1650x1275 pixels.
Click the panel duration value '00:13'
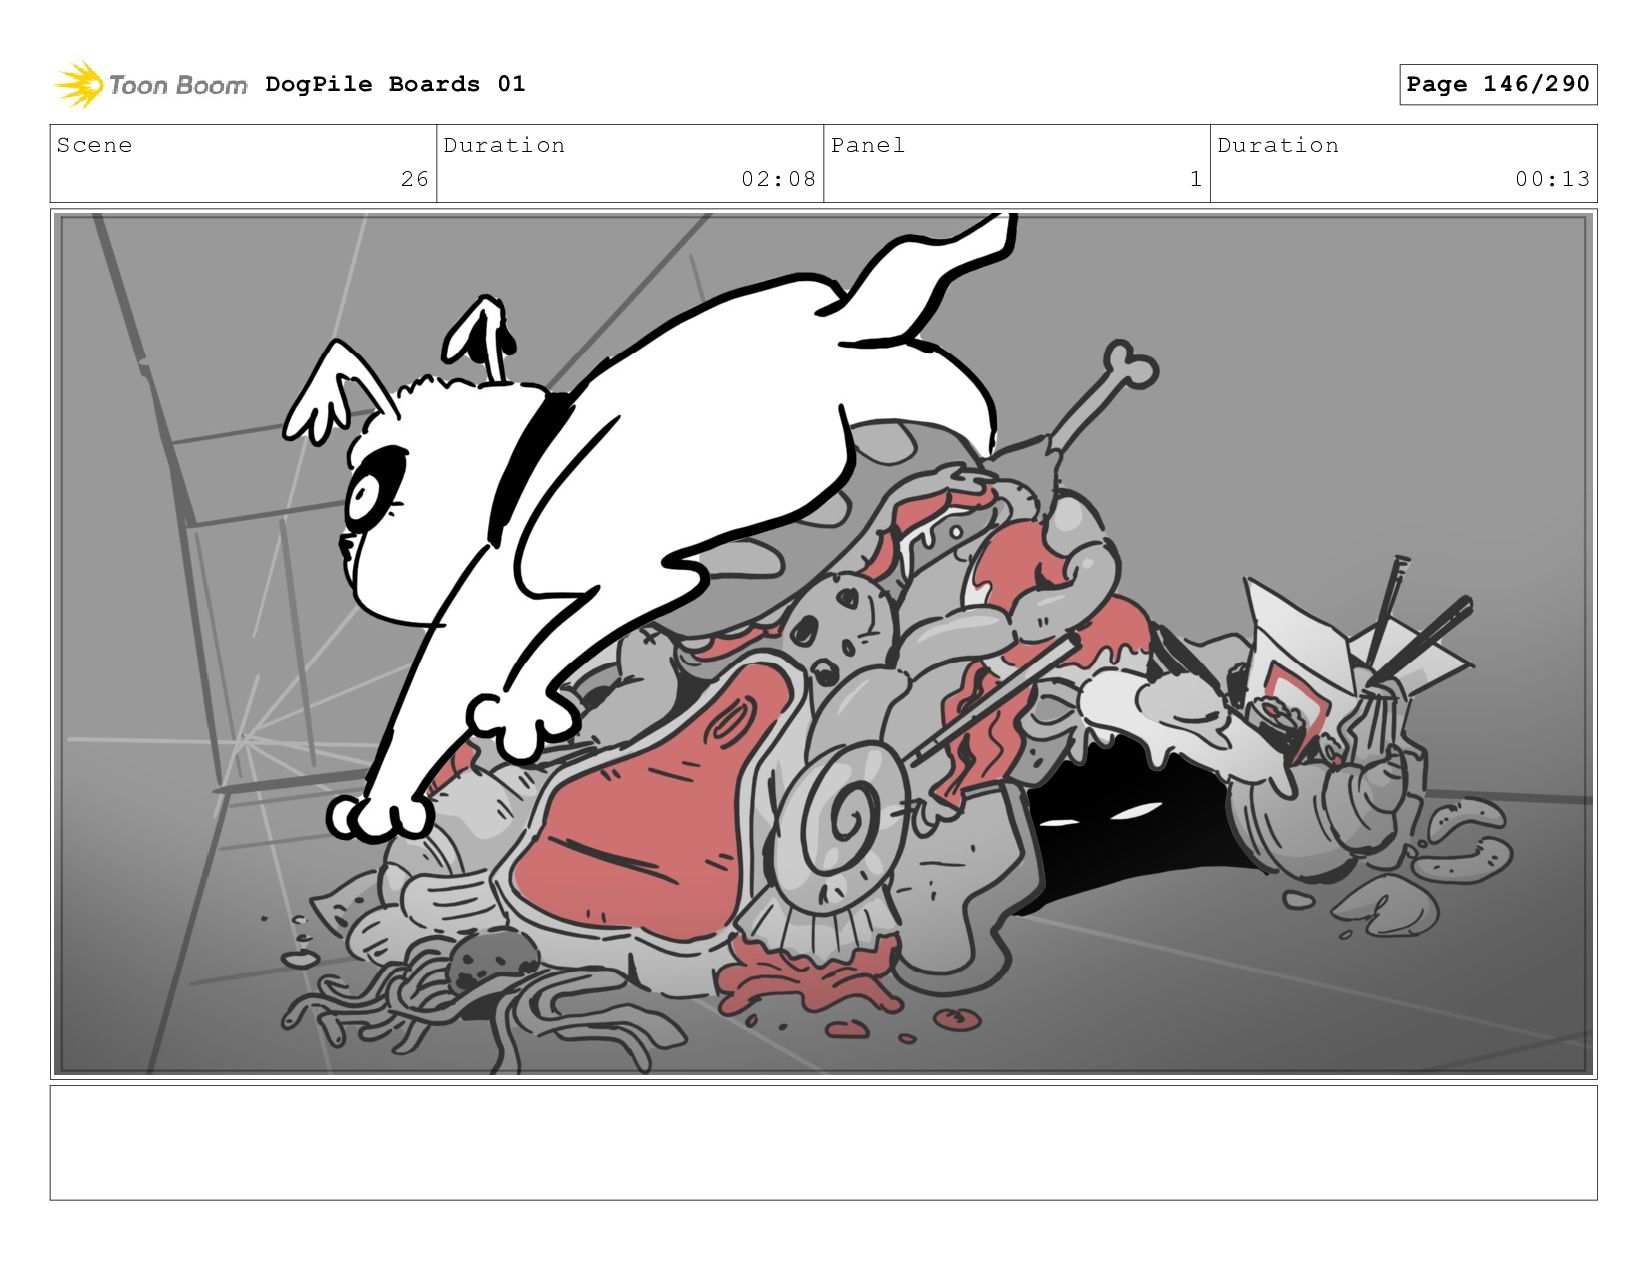click(x=1552, y=179)
